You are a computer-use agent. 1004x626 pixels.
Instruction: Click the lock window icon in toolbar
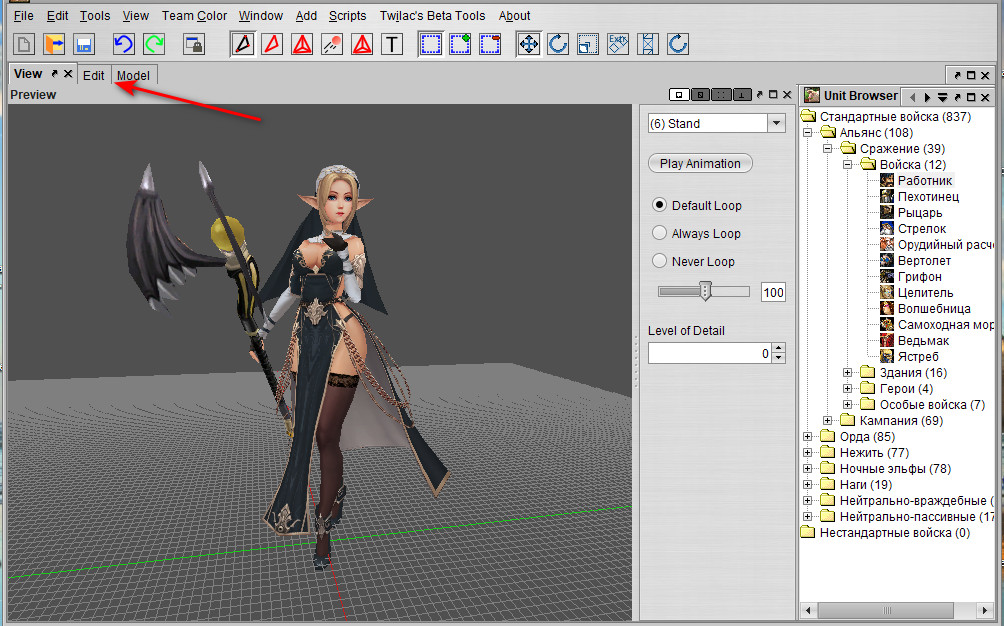[194, 44]
